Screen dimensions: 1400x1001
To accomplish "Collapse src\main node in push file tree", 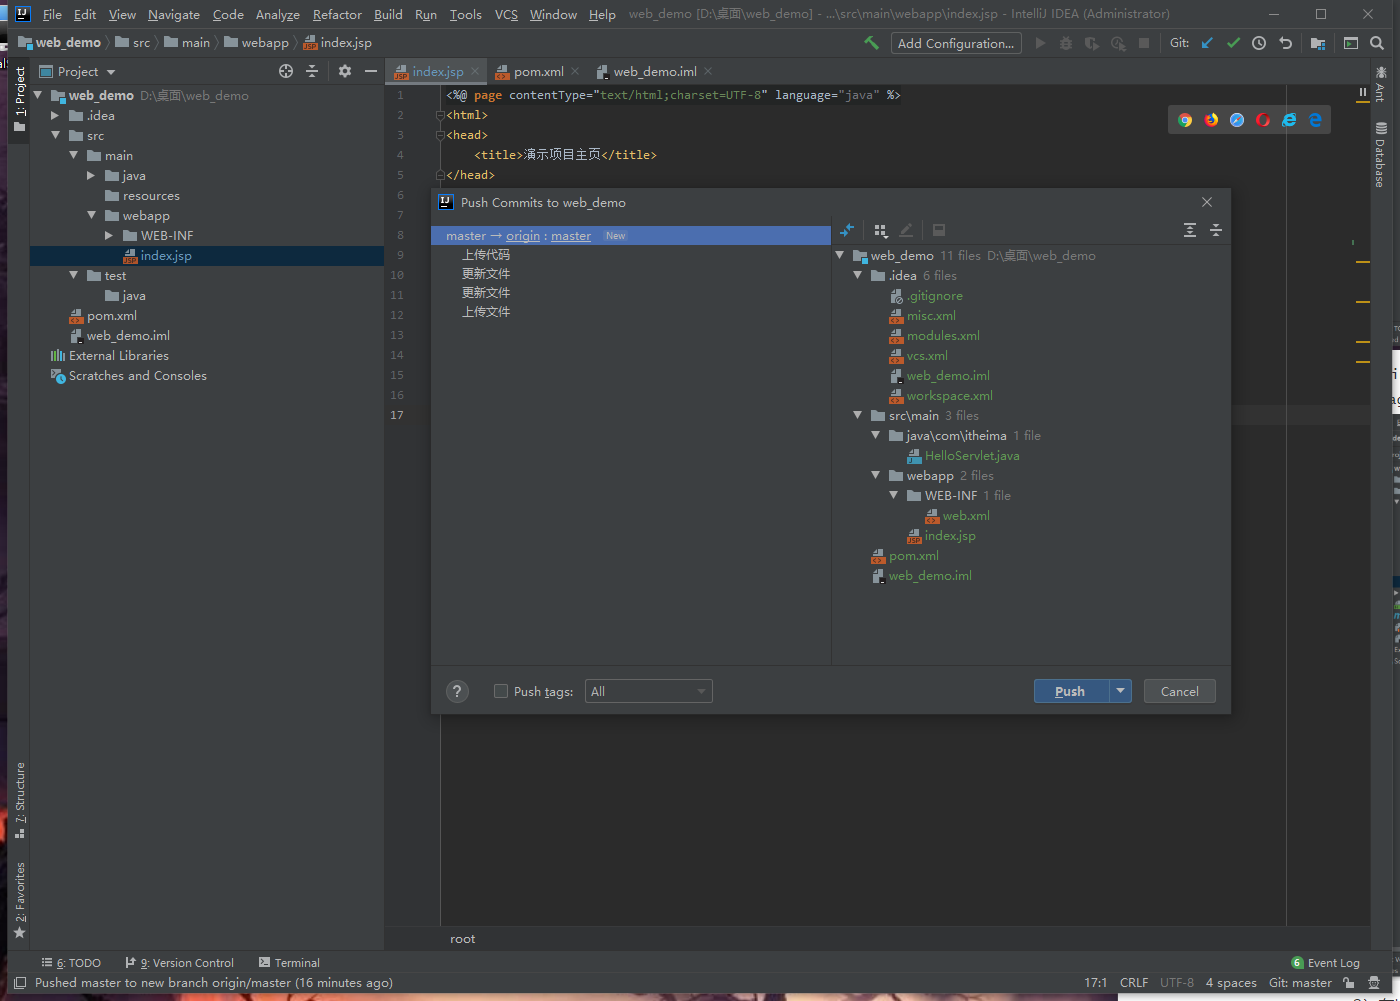I will point(857,415).
